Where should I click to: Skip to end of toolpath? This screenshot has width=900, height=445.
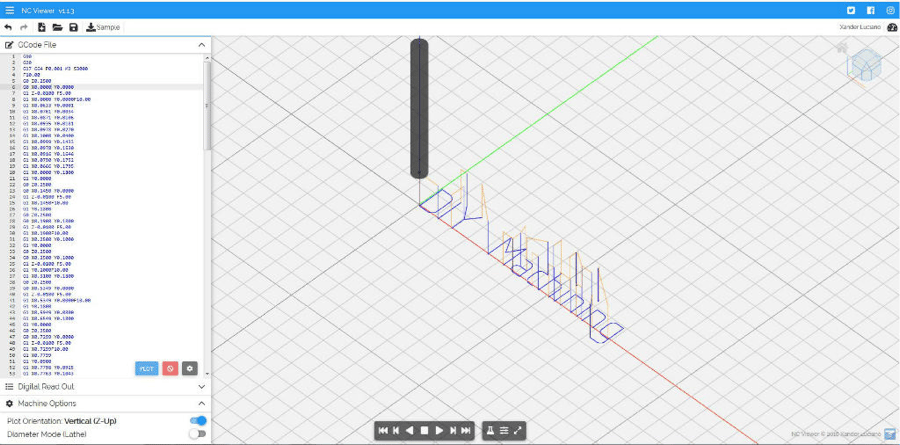pos(466,431)
